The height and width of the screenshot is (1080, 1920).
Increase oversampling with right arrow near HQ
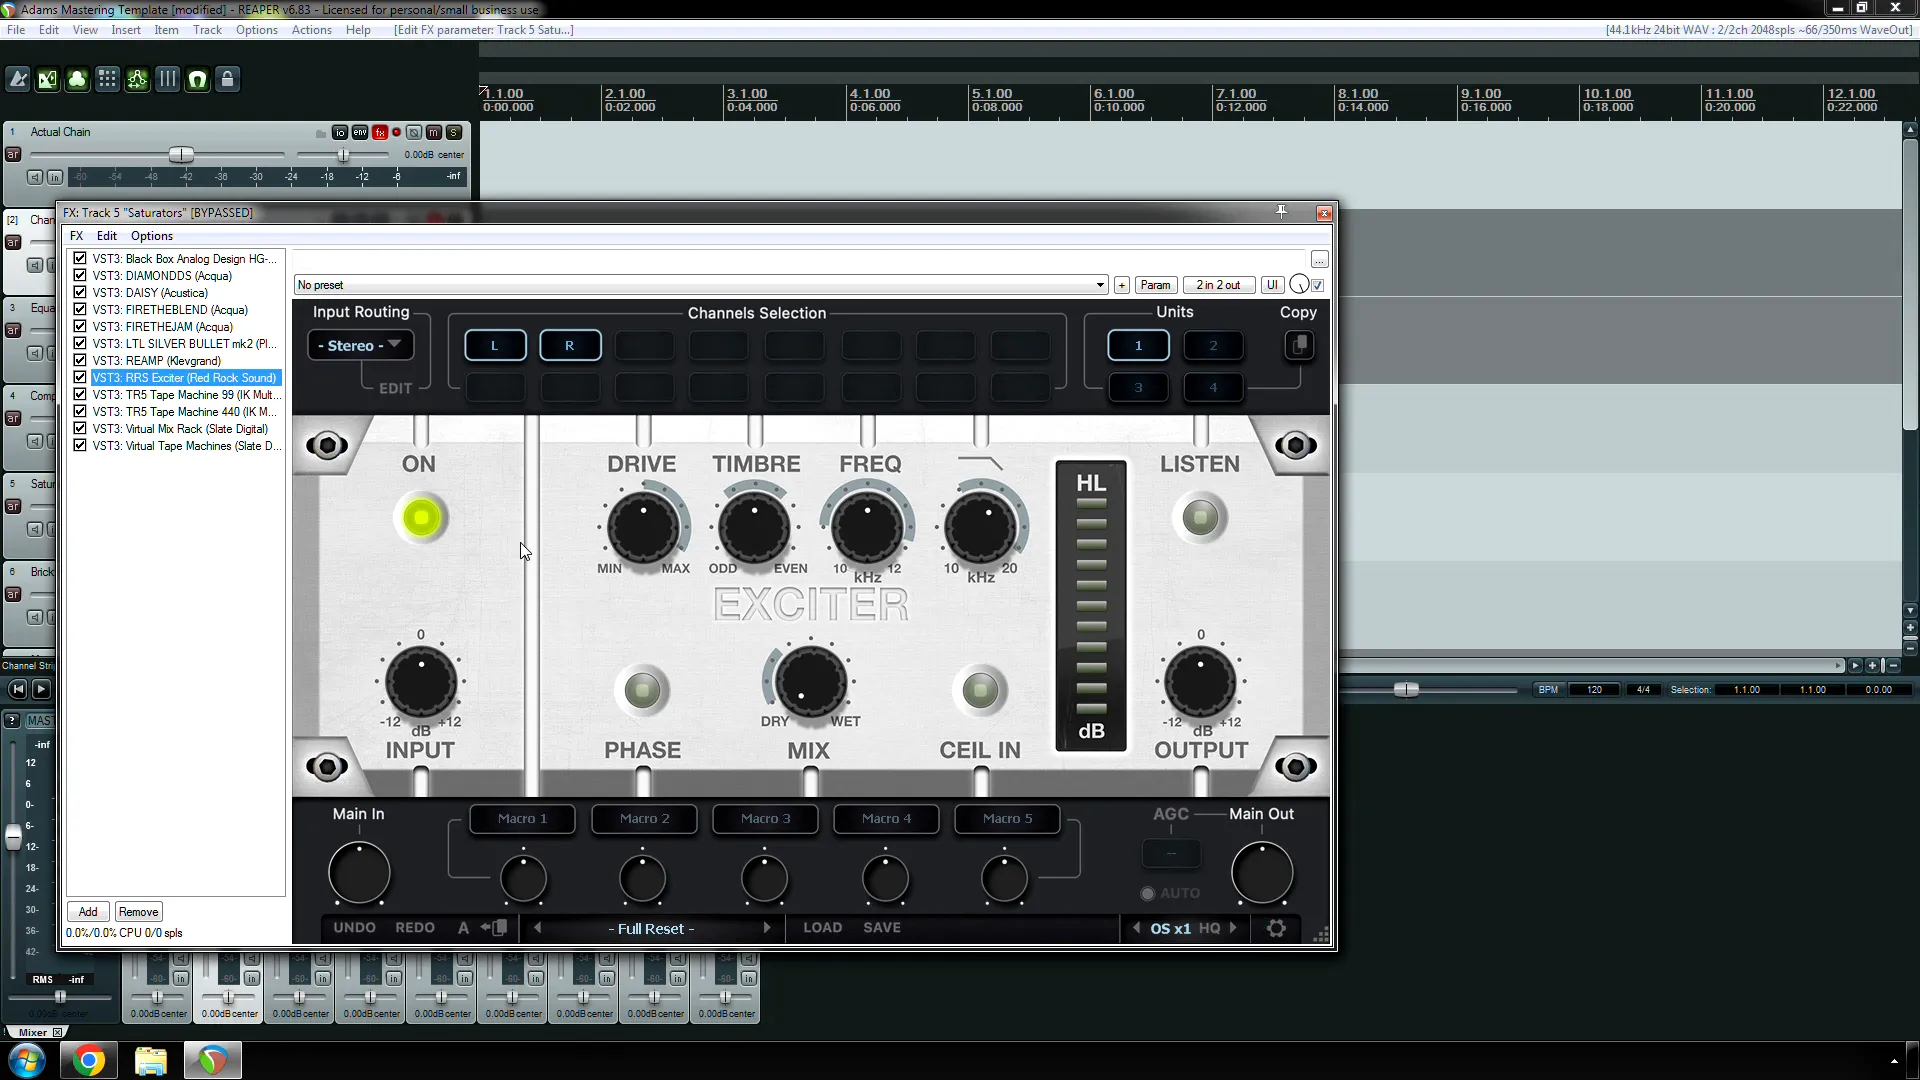1233,928
